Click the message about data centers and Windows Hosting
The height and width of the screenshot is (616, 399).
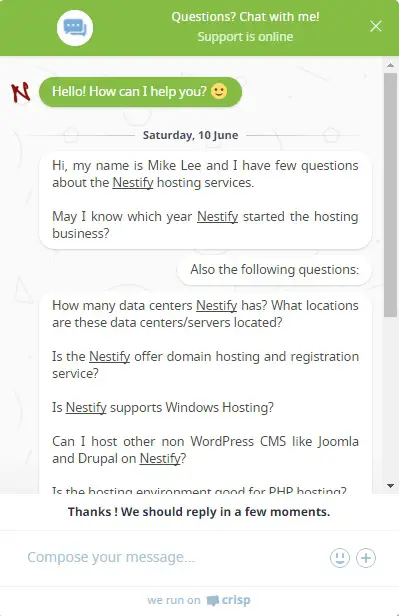coord(205,393)
